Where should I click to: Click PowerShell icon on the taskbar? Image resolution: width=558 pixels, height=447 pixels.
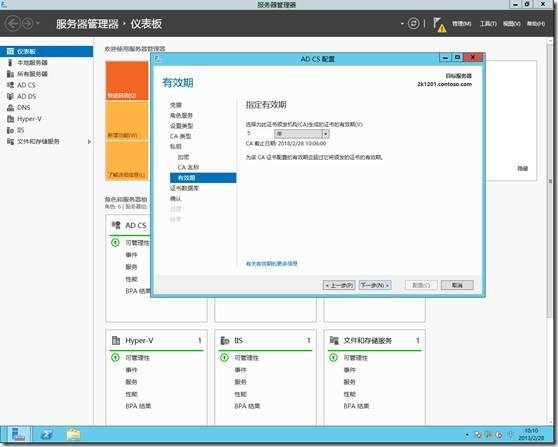(47, 435)
